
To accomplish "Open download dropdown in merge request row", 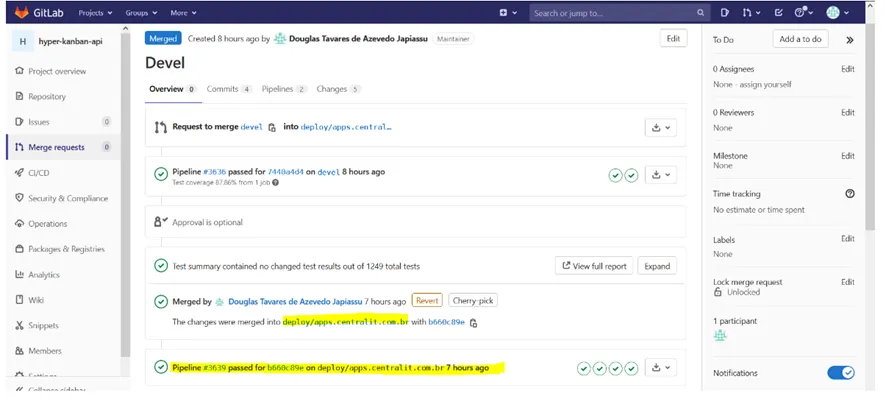I will click(x=661, y=128).
